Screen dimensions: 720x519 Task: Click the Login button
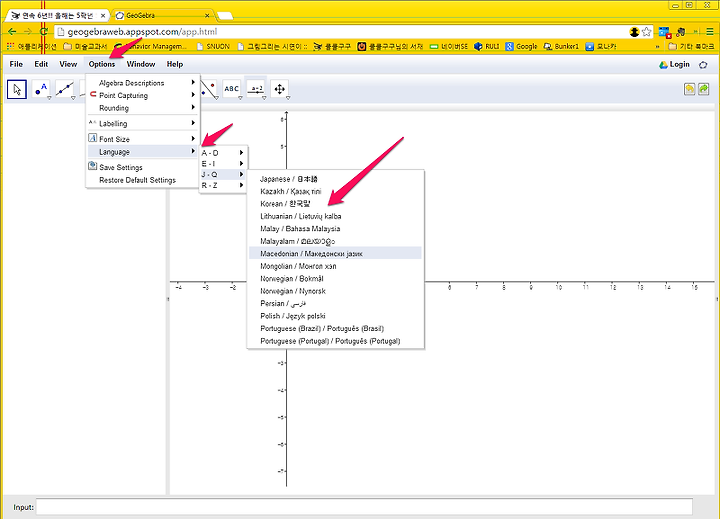(x=675, y=64)
